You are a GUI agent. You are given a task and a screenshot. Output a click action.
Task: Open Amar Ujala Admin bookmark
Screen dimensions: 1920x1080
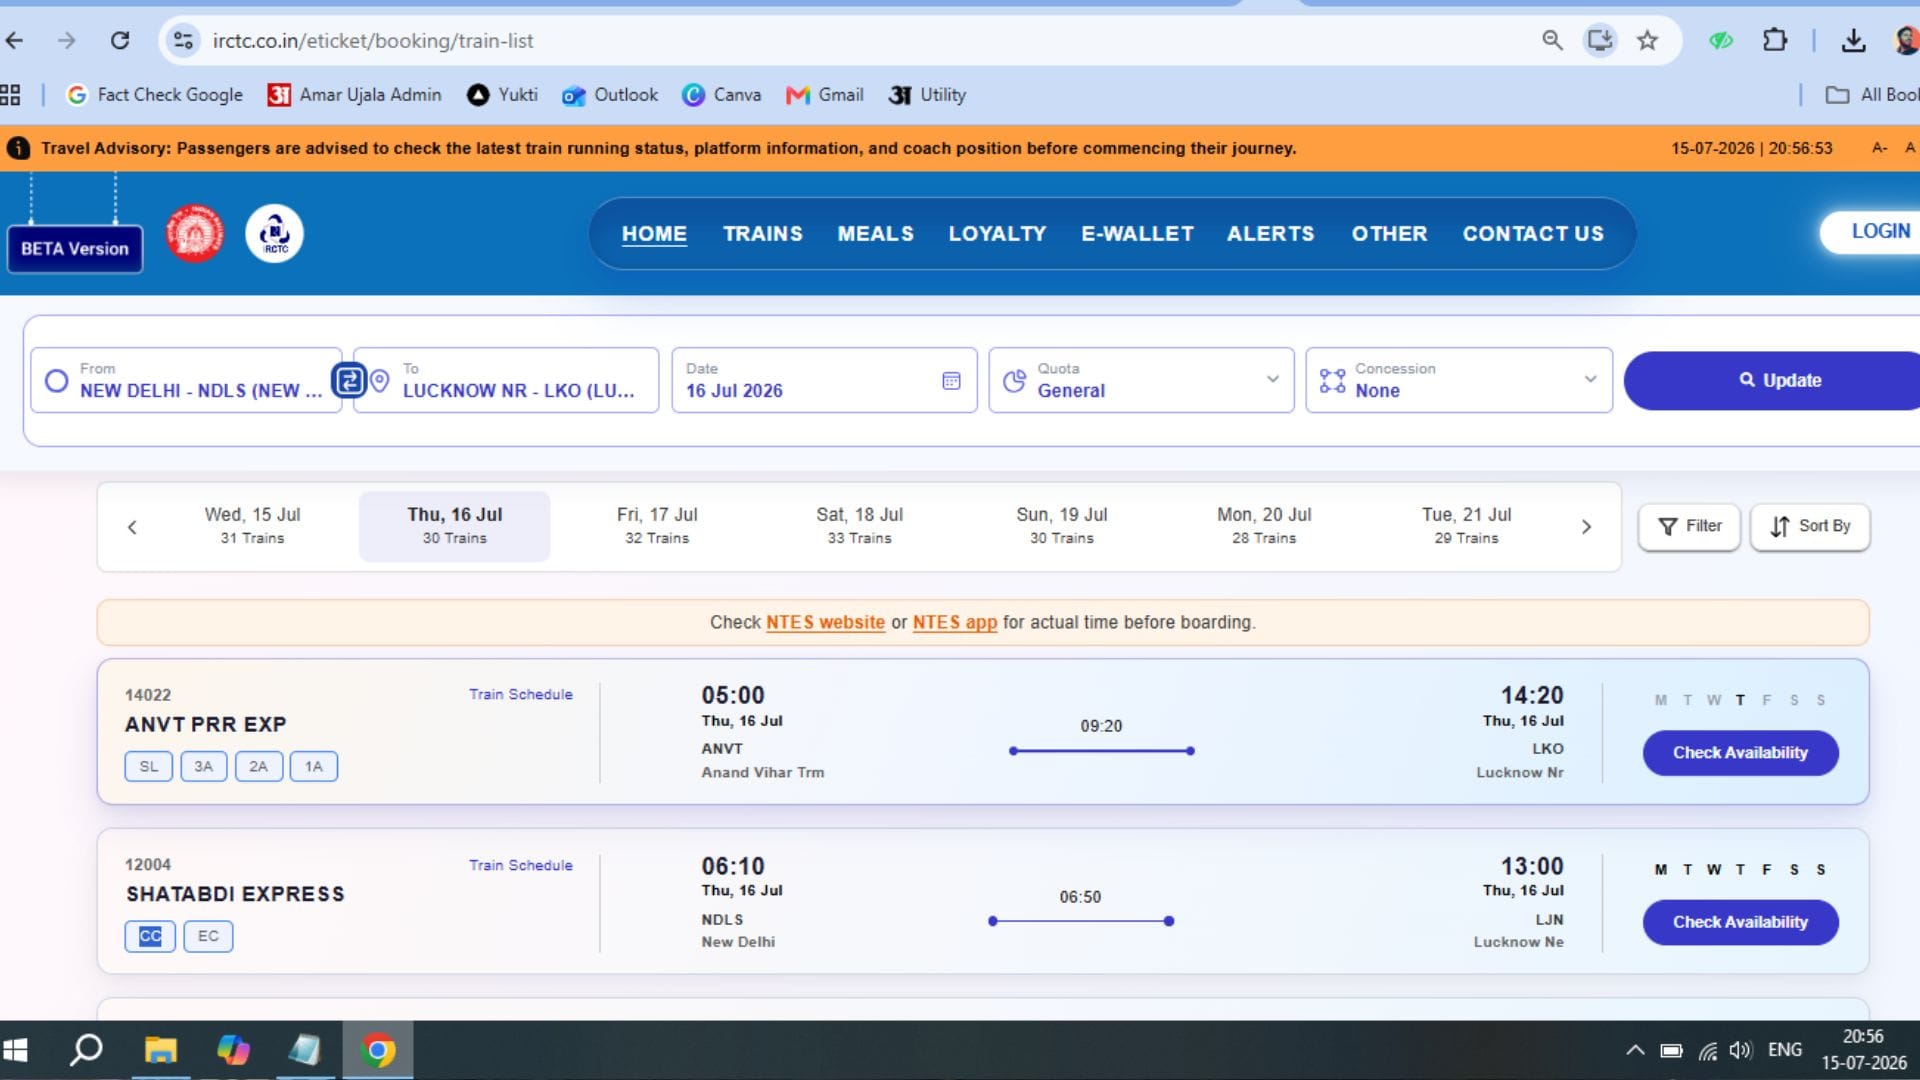click(x=354, y=95)
